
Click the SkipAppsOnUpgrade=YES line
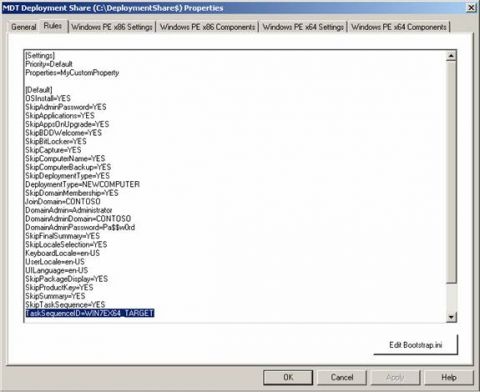pyautogui.click(x=67, y=124)
